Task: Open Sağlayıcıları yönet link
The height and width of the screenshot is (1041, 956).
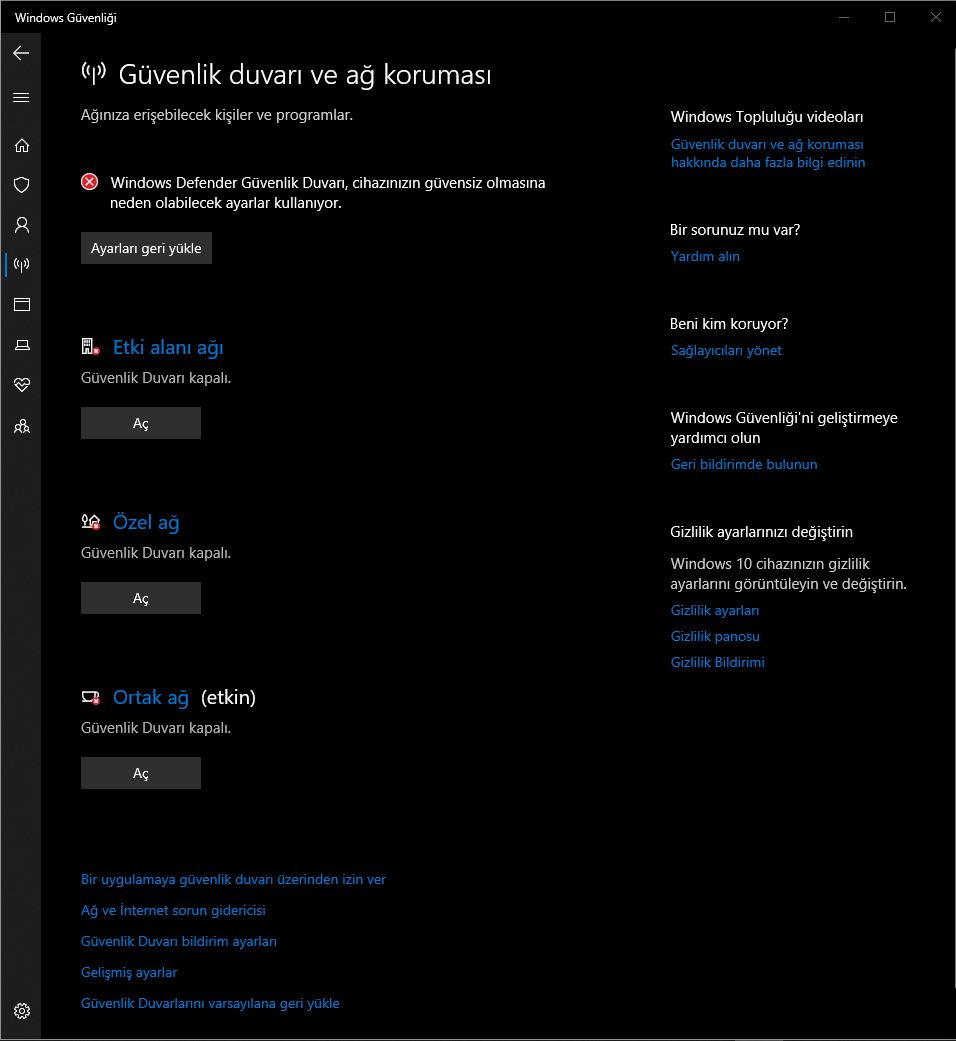Action: pos(726,351)
